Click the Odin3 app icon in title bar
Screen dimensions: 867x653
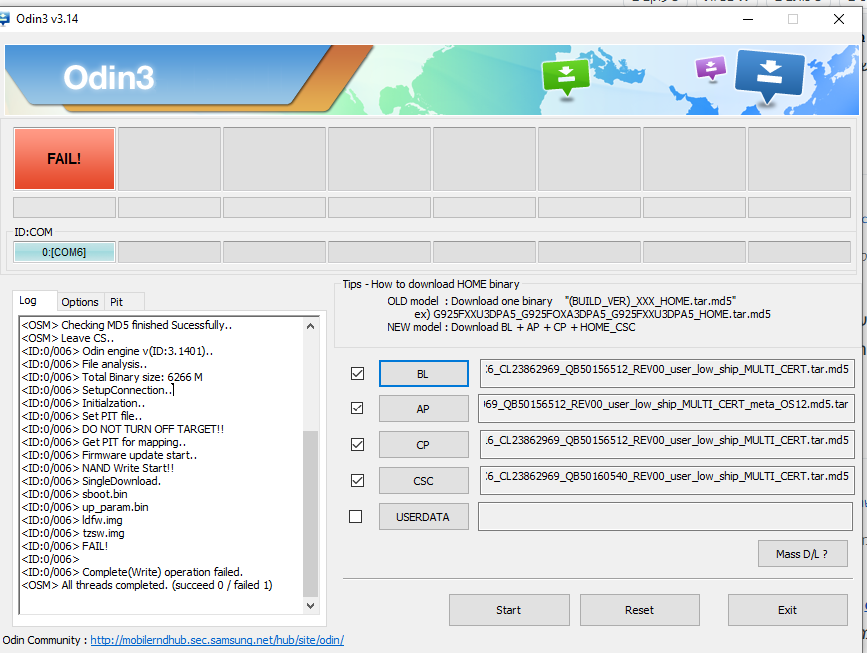click(x=4, y=19)
